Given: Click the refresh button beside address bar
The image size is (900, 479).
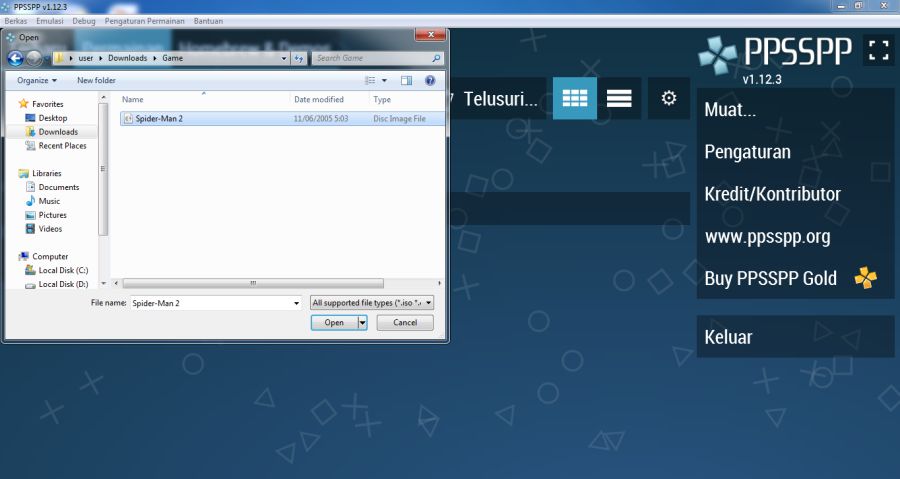Looking at the screenshot, I should (x=298, y=58).
